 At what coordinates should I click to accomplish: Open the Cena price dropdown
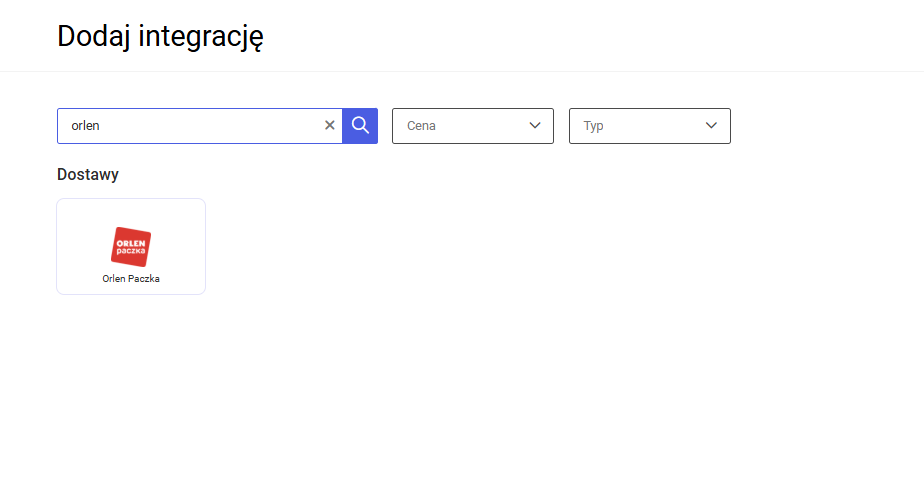click(x=472, y=126)
